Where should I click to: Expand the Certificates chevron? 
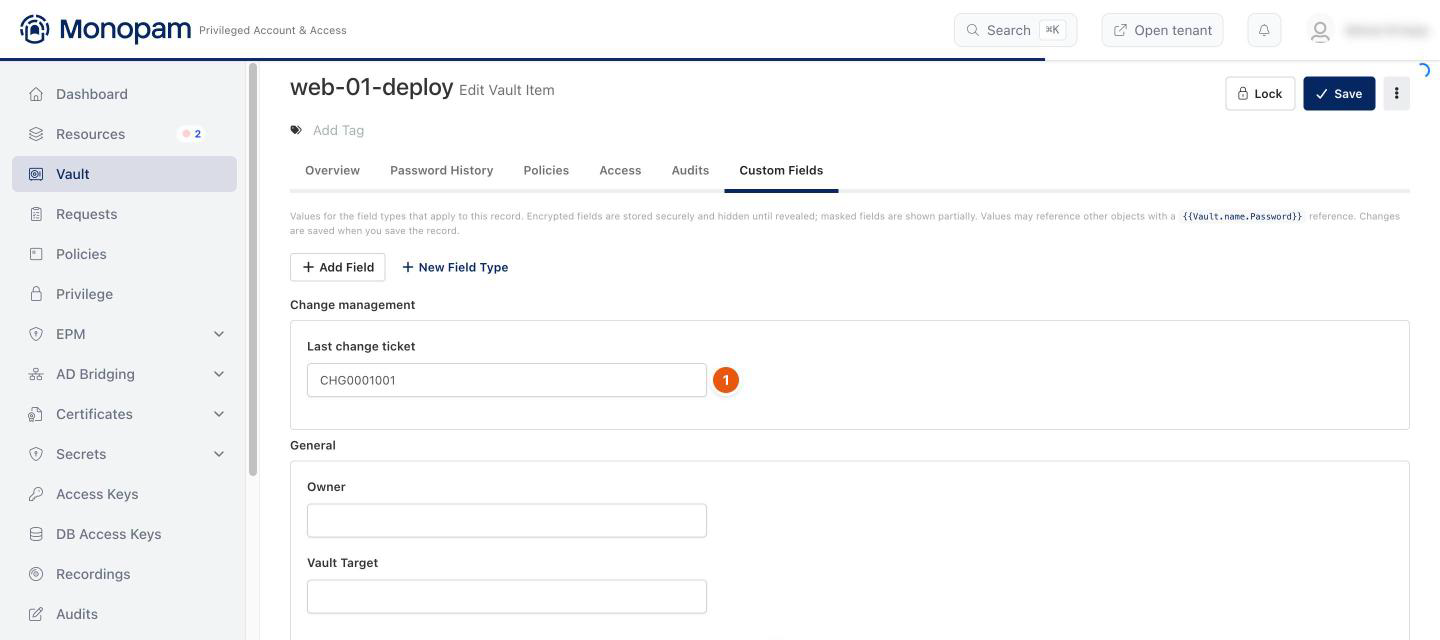point(219,414)
